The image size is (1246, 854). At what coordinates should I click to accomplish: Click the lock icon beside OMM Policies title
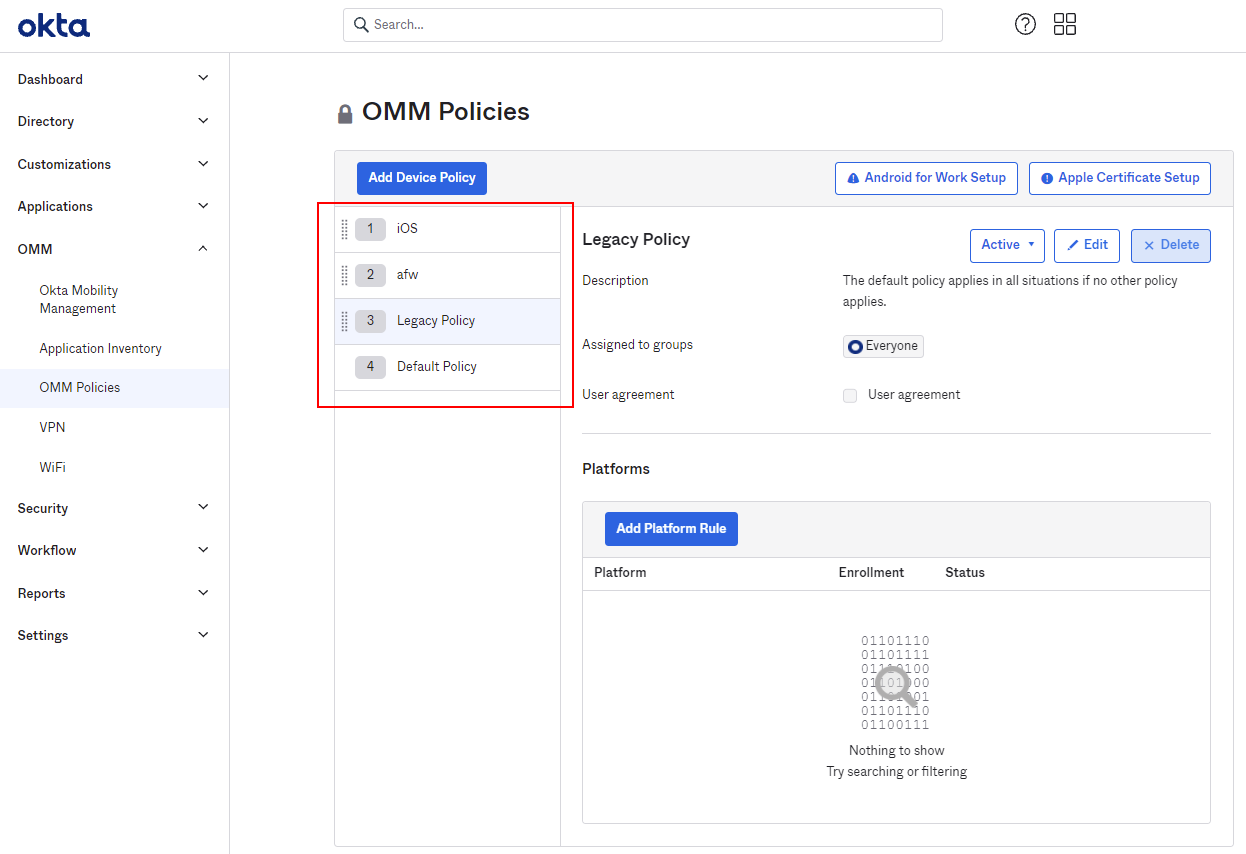coord(345,114)
